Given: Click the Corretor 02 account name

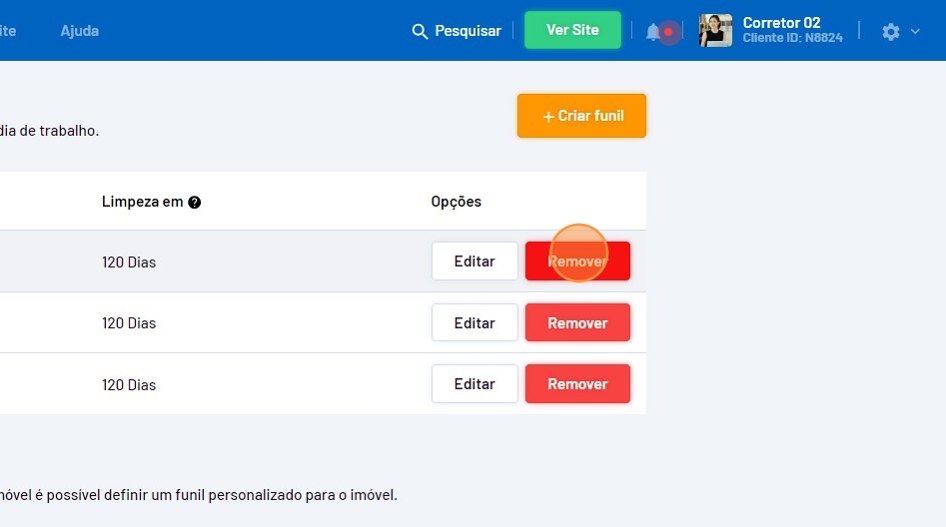Looking at the screenshot, I should click(781, 23).
